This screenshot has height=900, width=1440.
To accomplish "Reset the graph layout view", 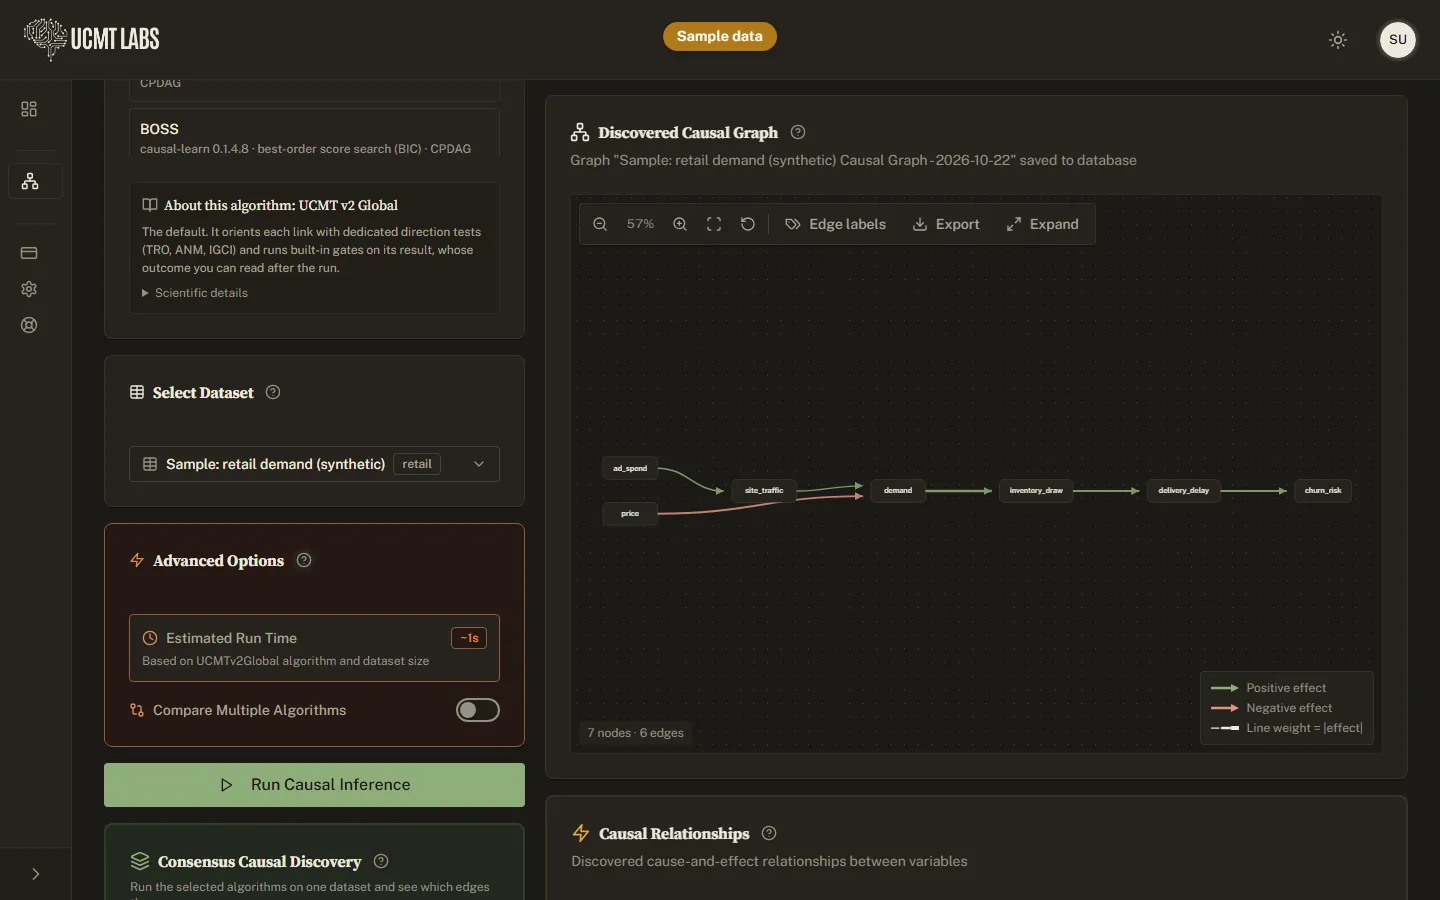I will pyautogui.click(x=748, y=224).
